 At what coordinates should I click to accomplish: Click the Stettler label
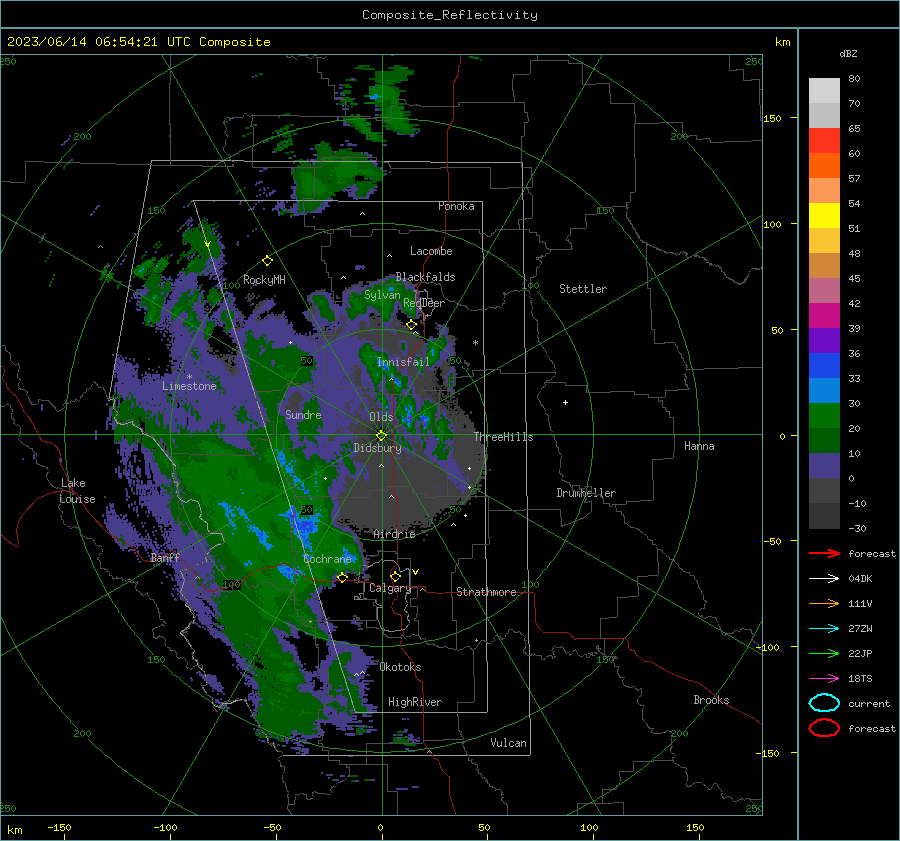click(x=583, y=289)
